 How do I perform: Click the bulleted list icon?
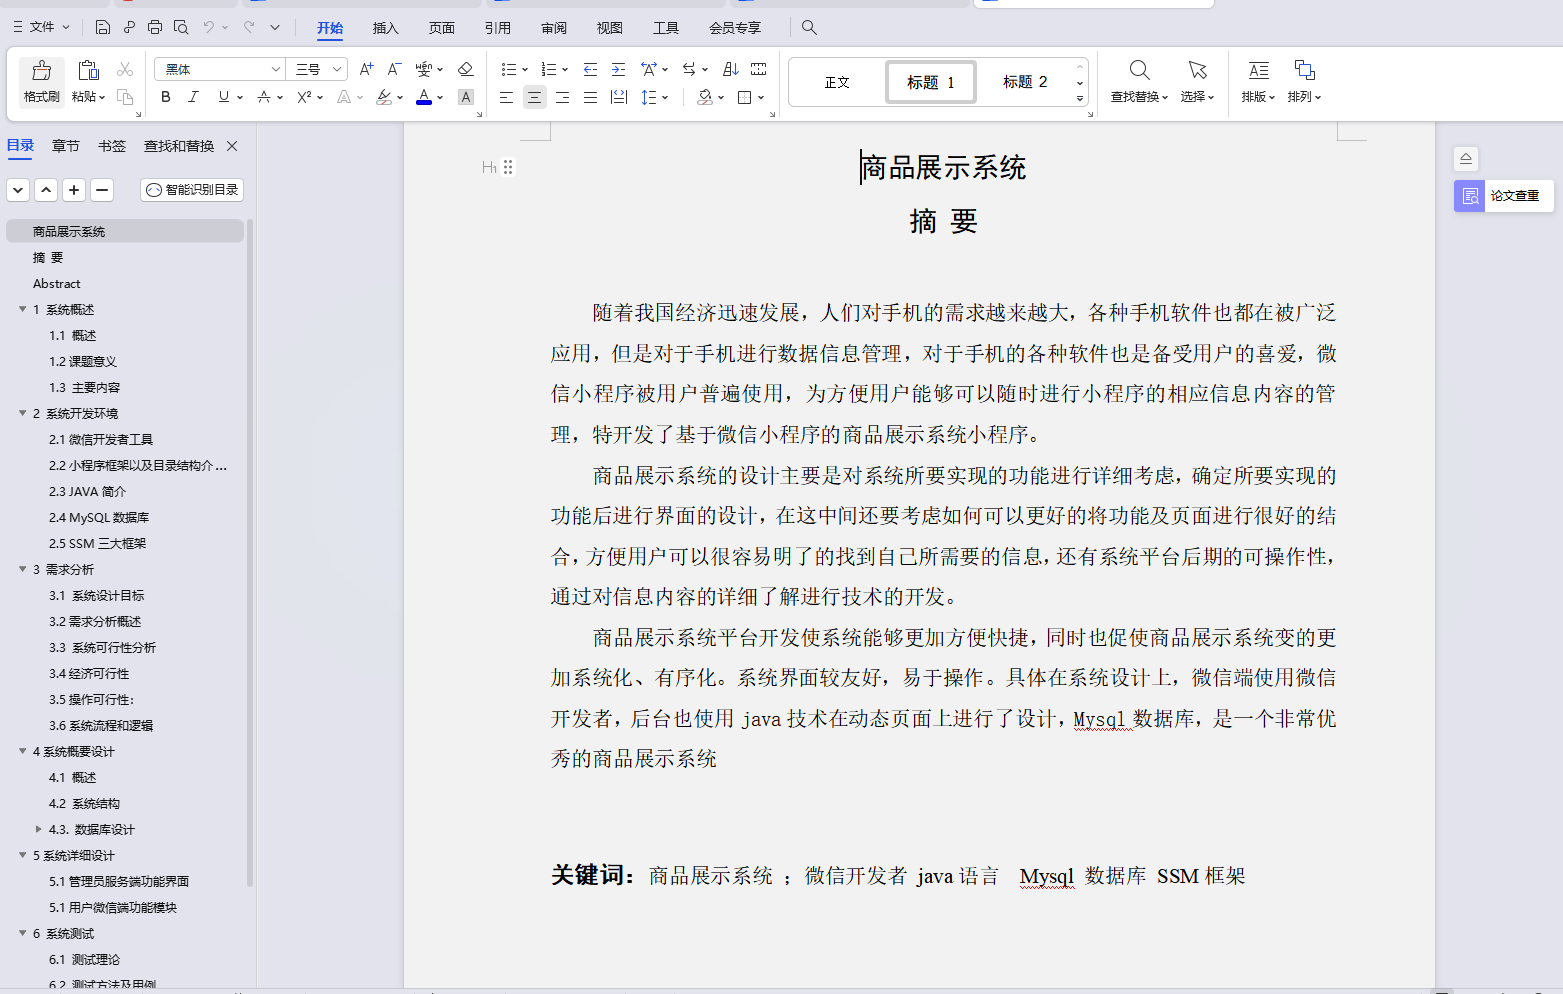tap(509, 68)
